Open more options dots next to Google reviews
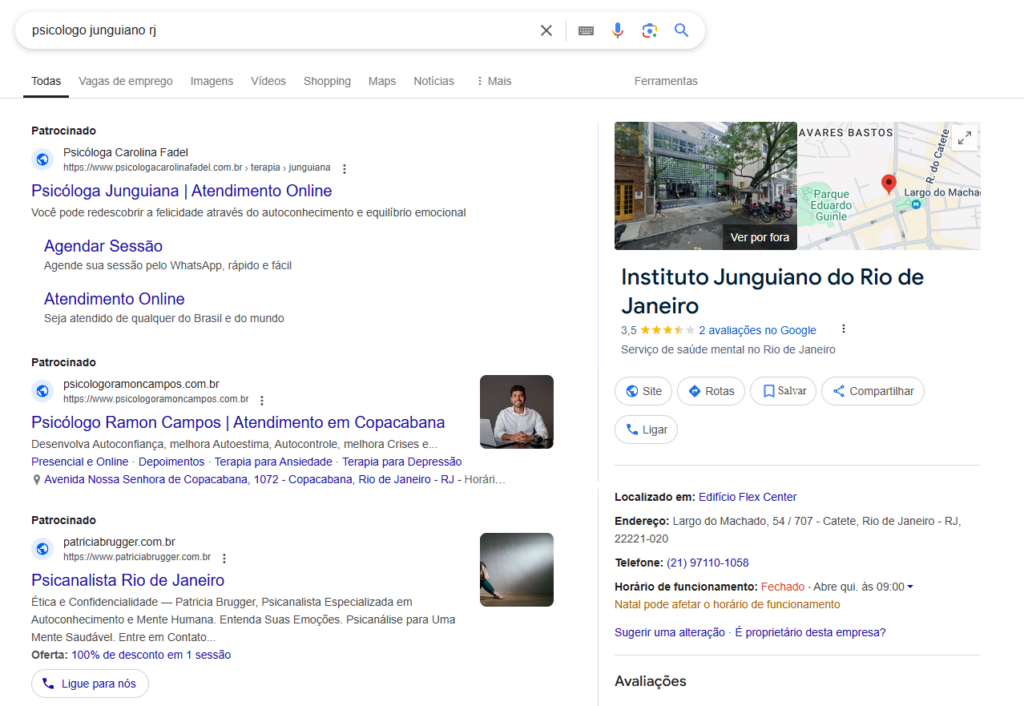Screen dimensions: 1024x706 843,329
